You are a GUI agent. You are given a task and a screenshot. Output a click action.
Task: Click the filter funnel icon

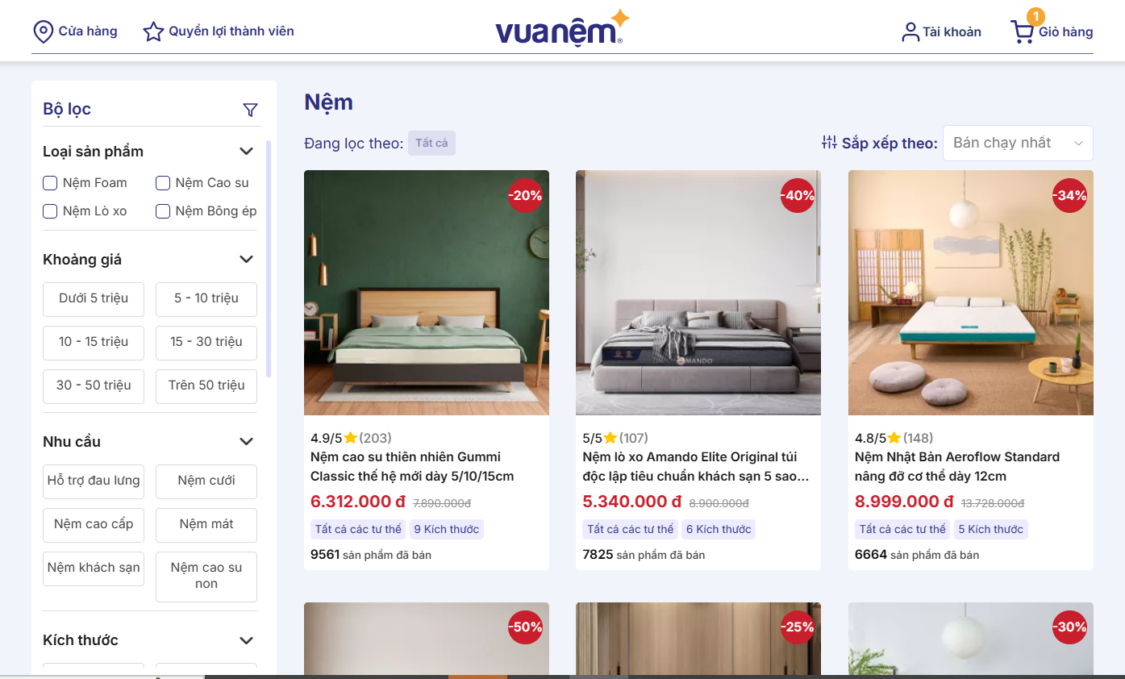(x=250, y=110)
